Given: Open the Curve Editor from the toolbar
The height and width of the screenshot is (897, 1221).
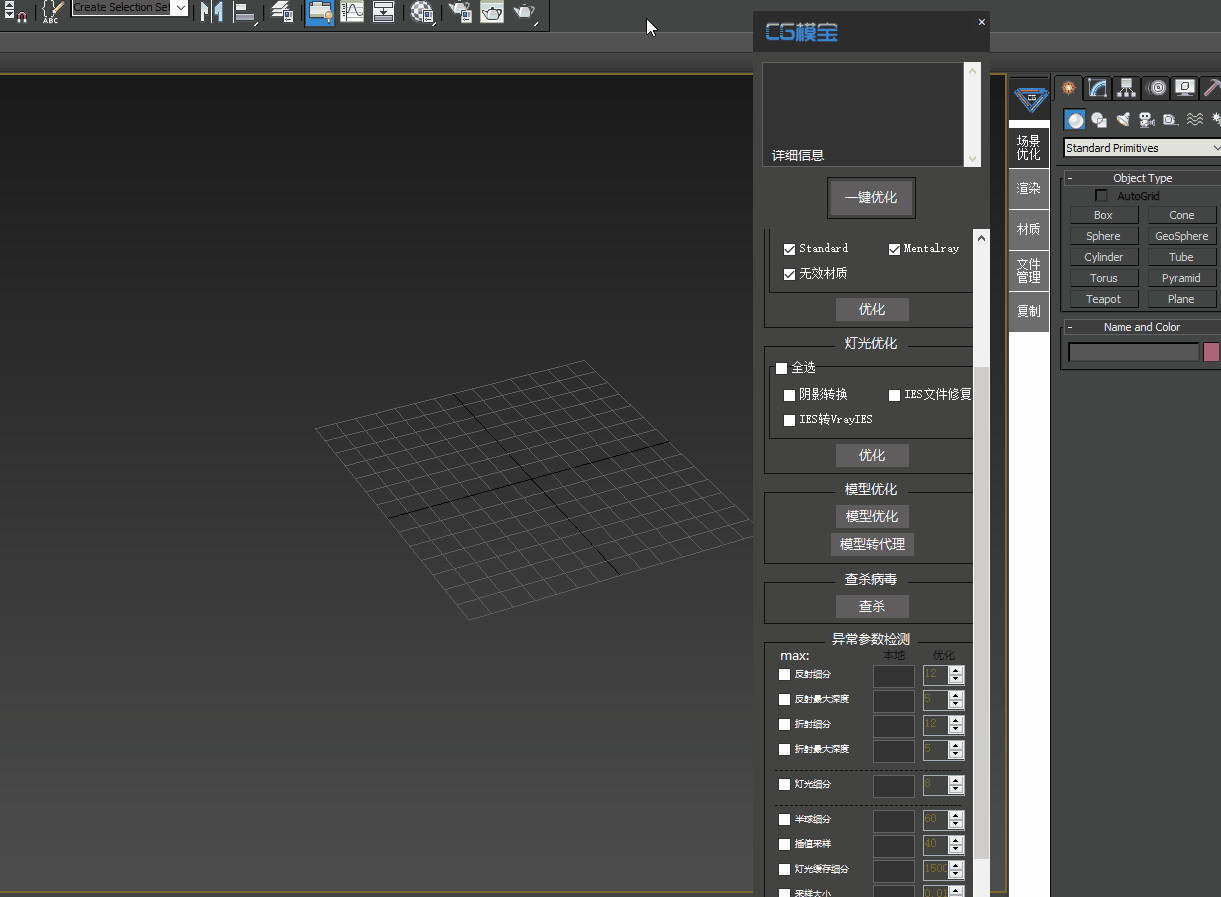Looking at the screenshot, I should [353, 13].
